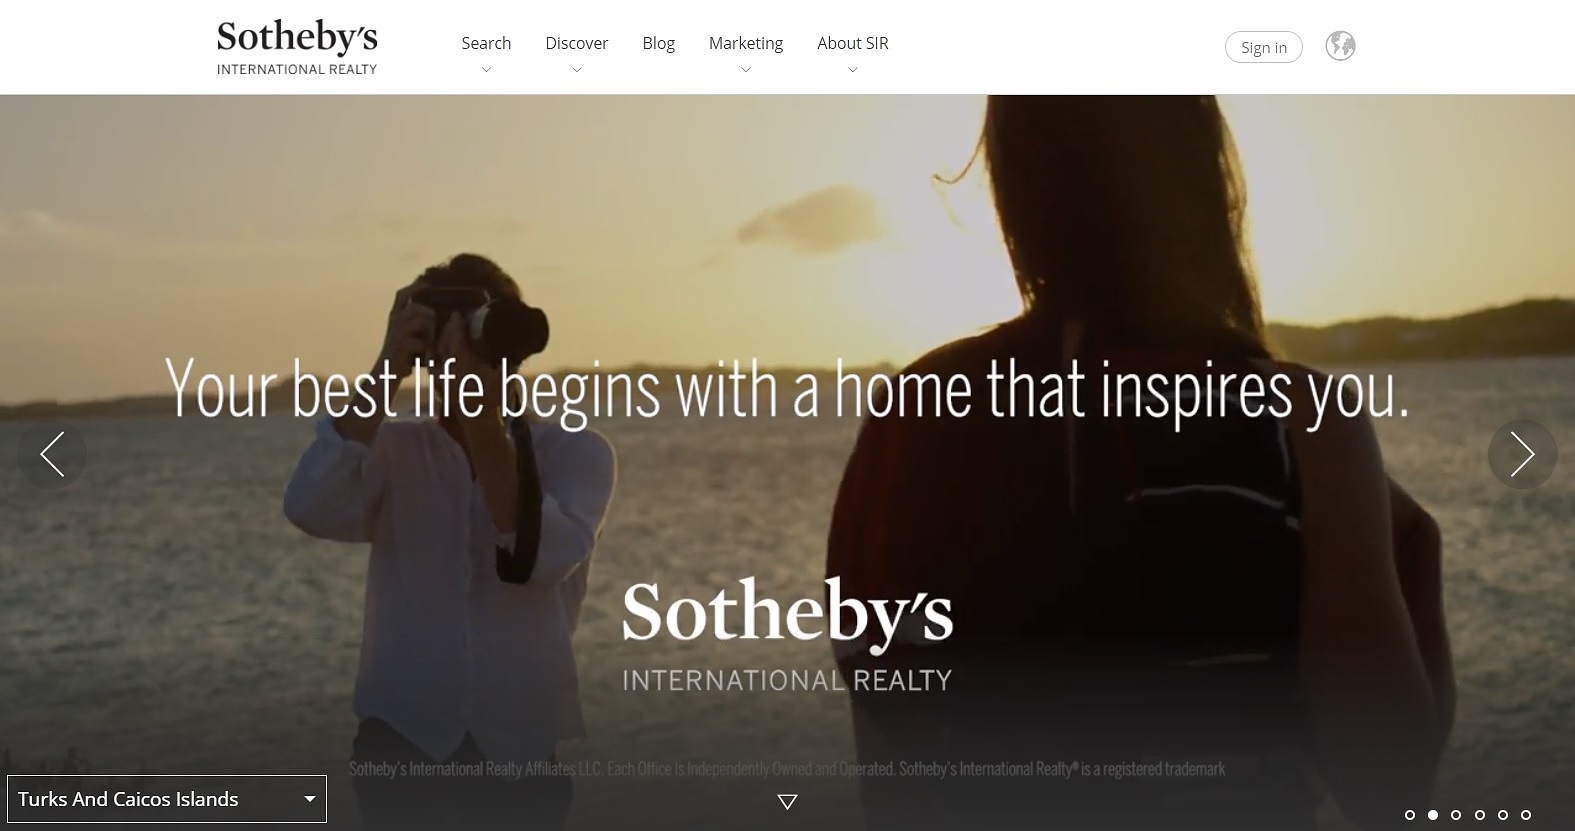Image resolution: width=1575 pixels, height=831 pixels.
Task: Open the Turks And Caicos Islands dropdown
Action: 167,799
